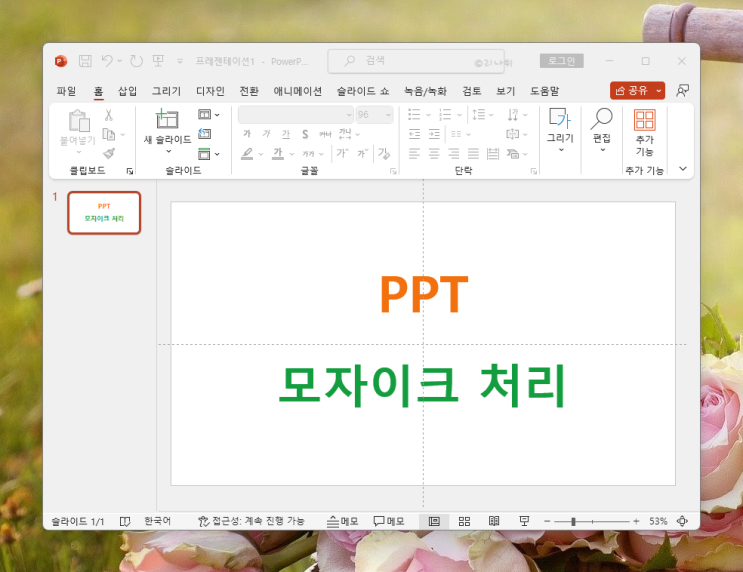Switch to the 삽입 tab

coord(127,91)
